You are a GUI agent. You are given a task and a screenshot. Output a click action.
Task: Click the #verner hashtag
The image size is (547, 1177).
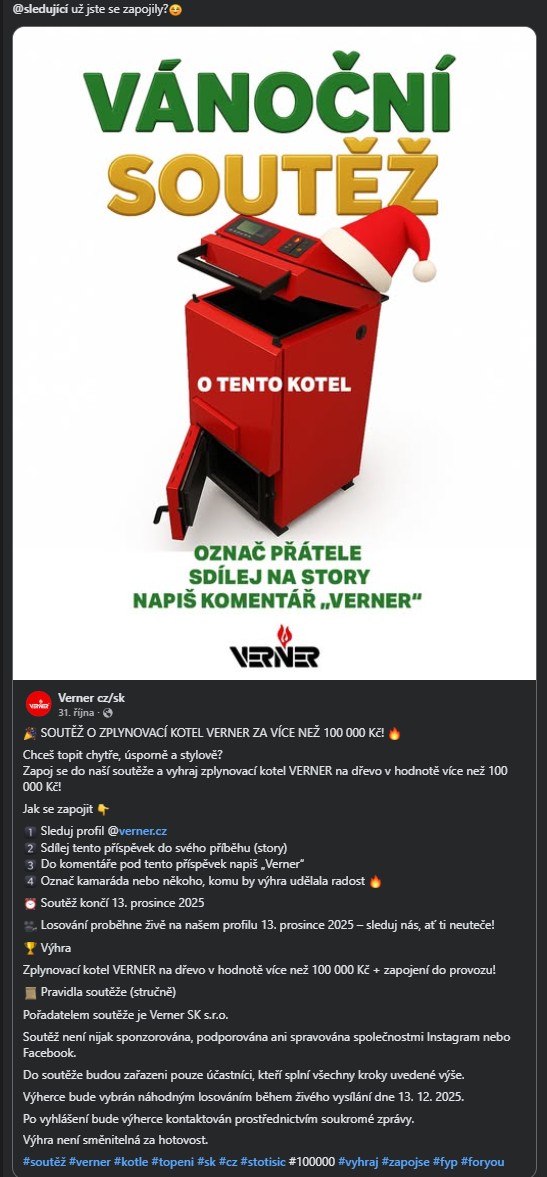coord(89,1161)
